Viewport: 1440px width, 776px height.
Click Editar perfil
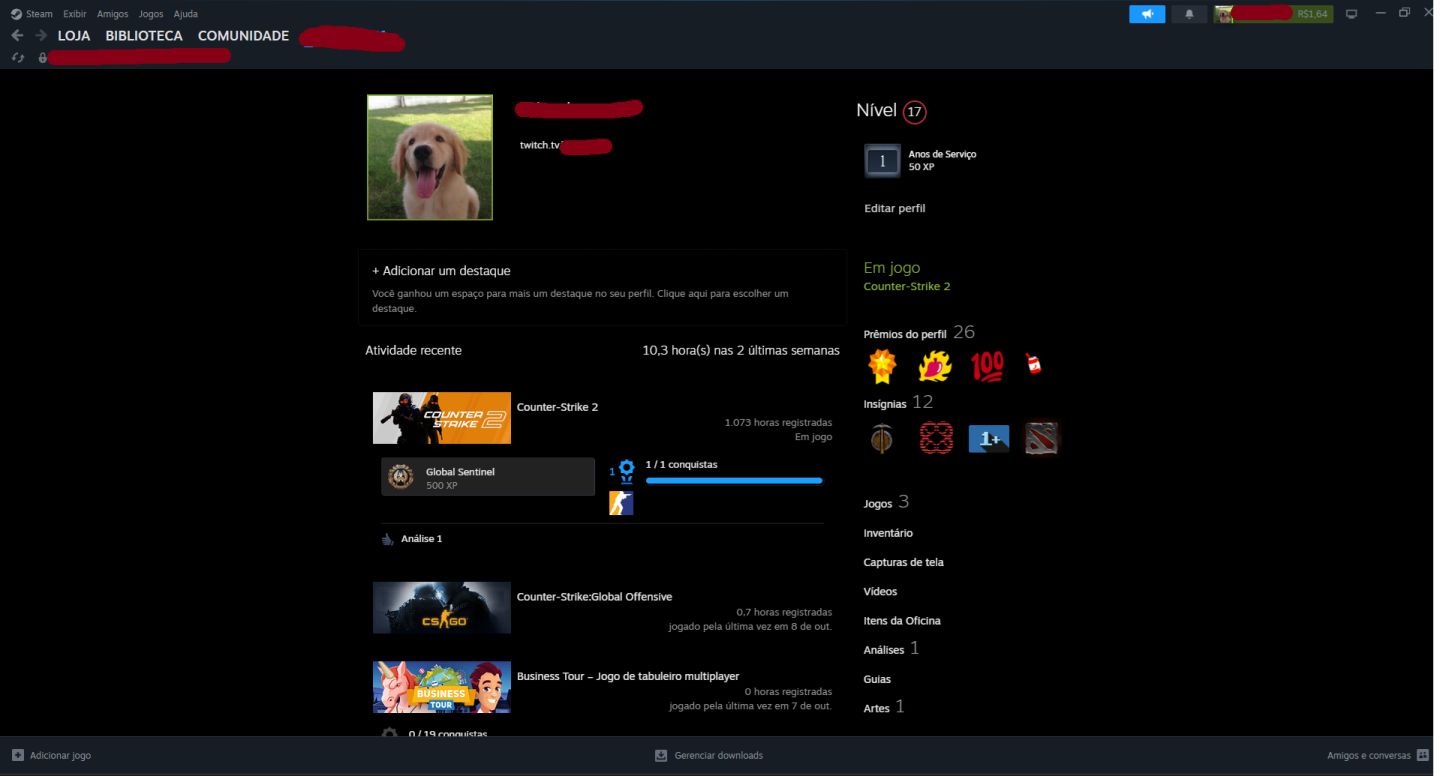point(895,208)
